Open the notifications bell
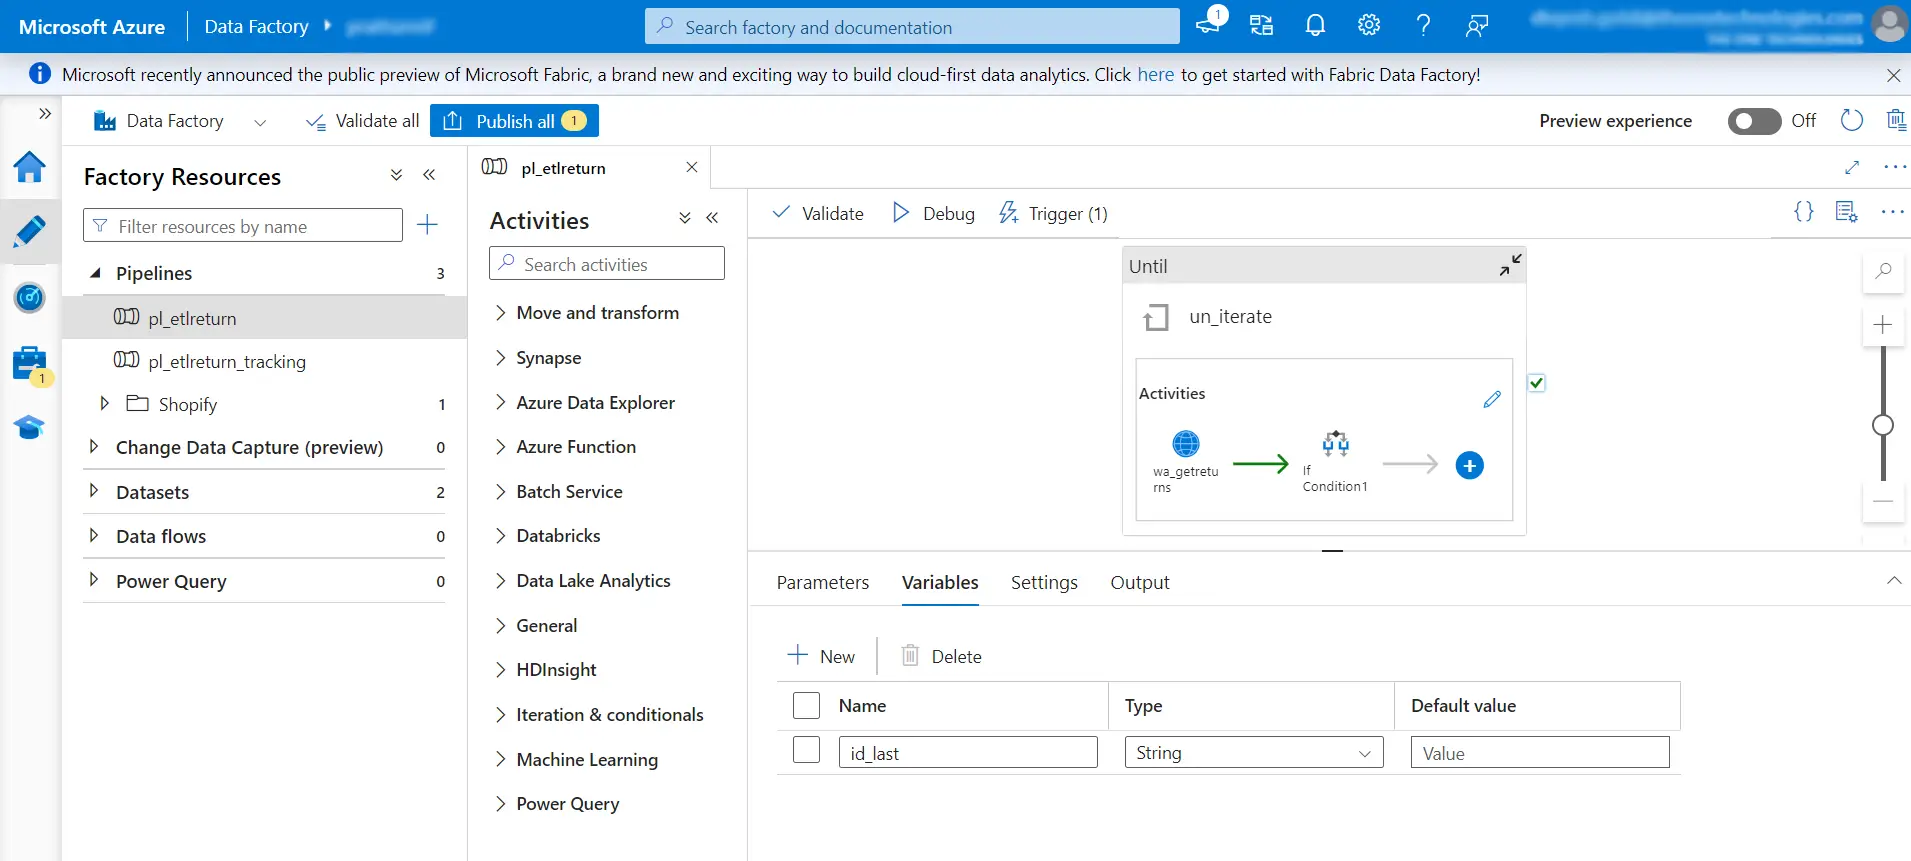The height and width of the screenshot is (861, 1911). point(1315,26)
